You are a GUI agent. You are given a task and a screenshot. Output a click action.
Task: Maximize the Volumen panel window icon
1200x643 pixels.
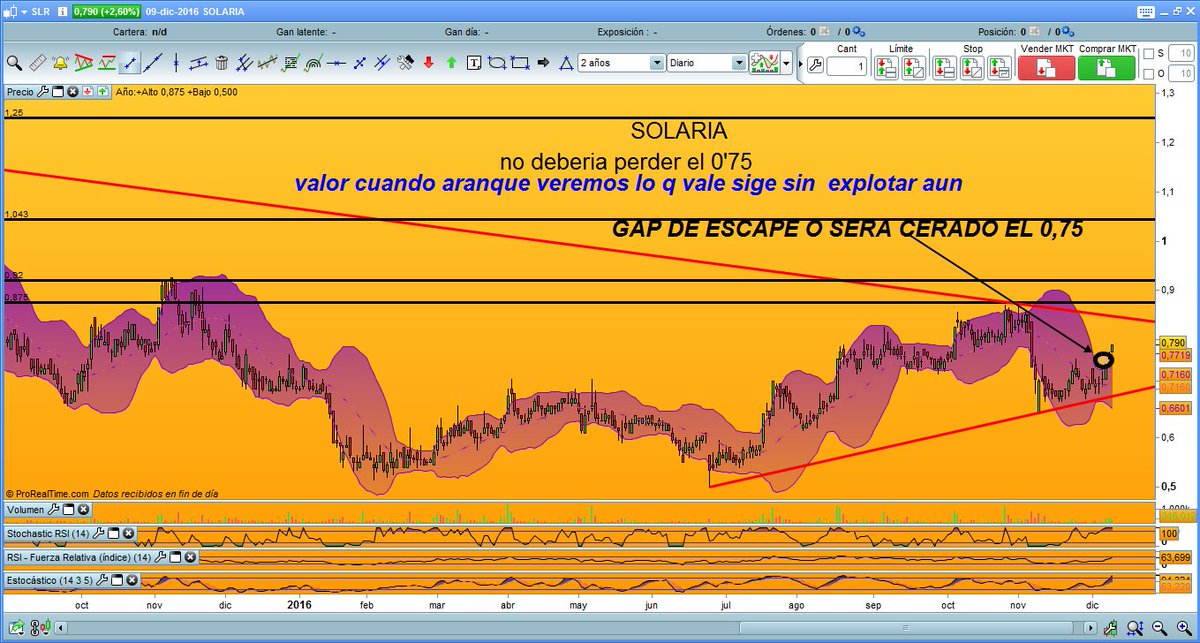68,510
